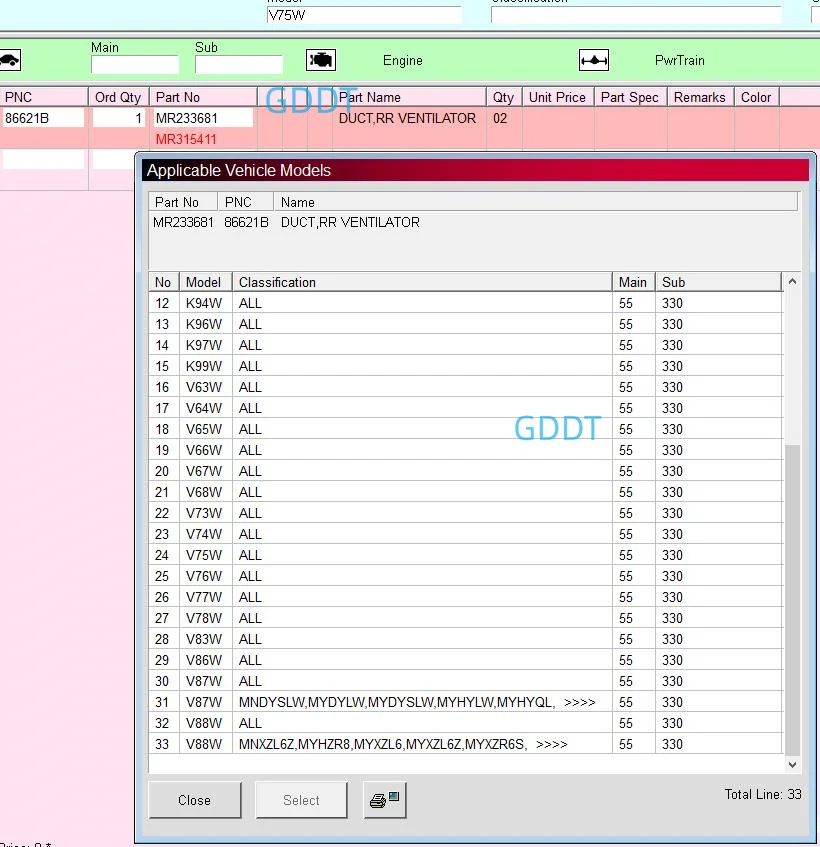Click the Model column header
This screenshot has height=847, width=820.
coord(206,283)
